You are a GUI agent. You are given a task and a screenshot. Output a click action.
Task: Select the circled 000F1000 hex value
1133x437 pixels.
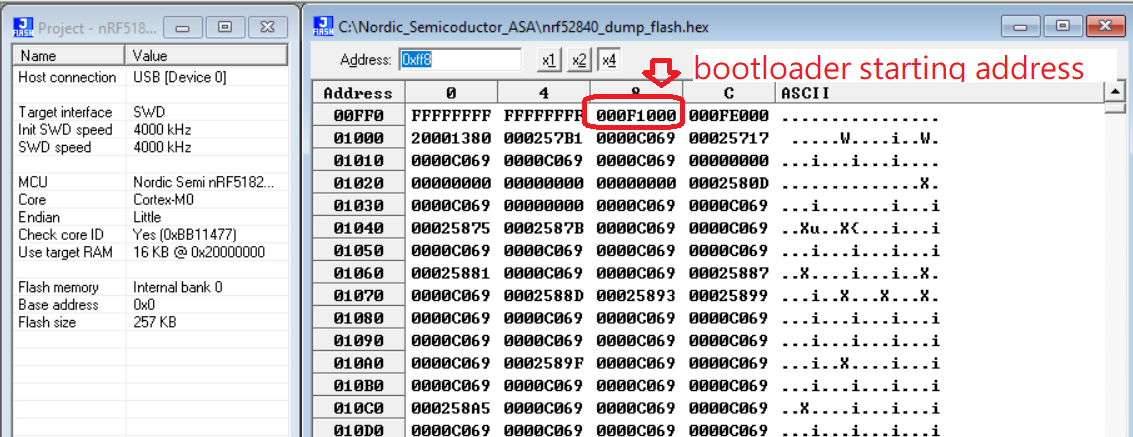tap(636, 116)
